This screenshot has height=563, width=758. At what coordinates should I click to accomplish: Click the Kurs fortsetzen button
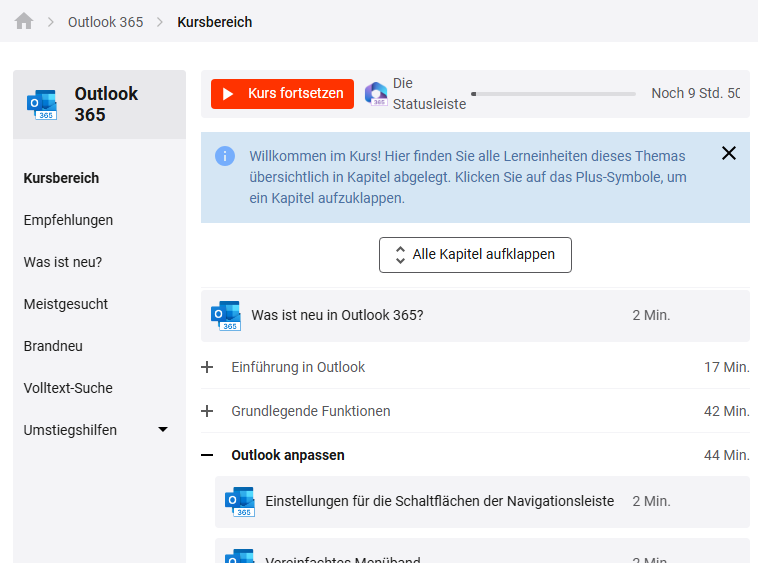coord(282,94)
